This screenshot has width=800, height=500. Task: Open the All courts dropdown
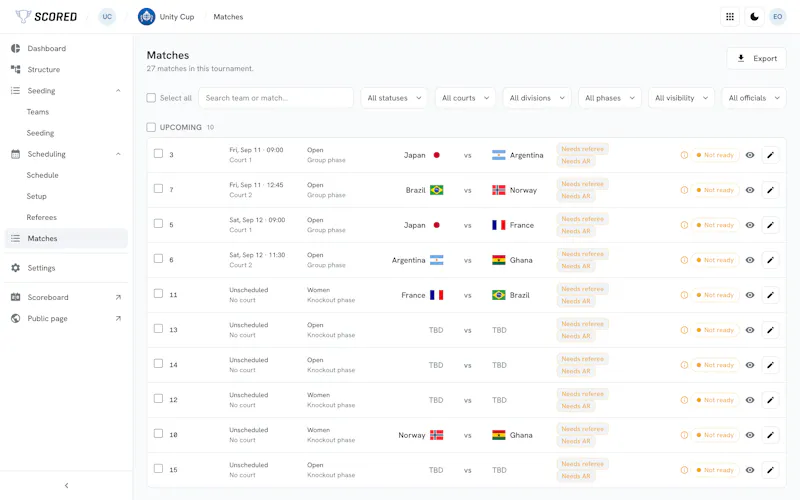465,98
